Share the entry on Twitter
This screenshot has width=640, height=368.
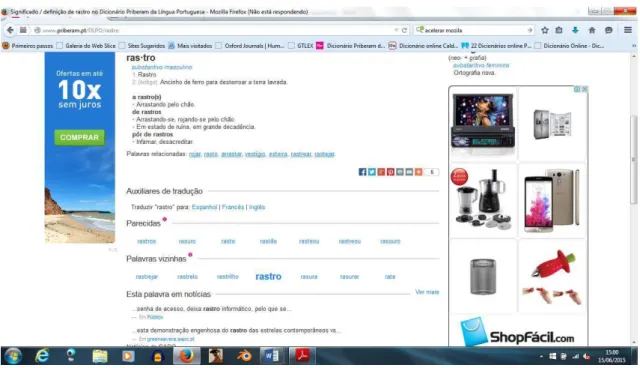coord(372,172)
